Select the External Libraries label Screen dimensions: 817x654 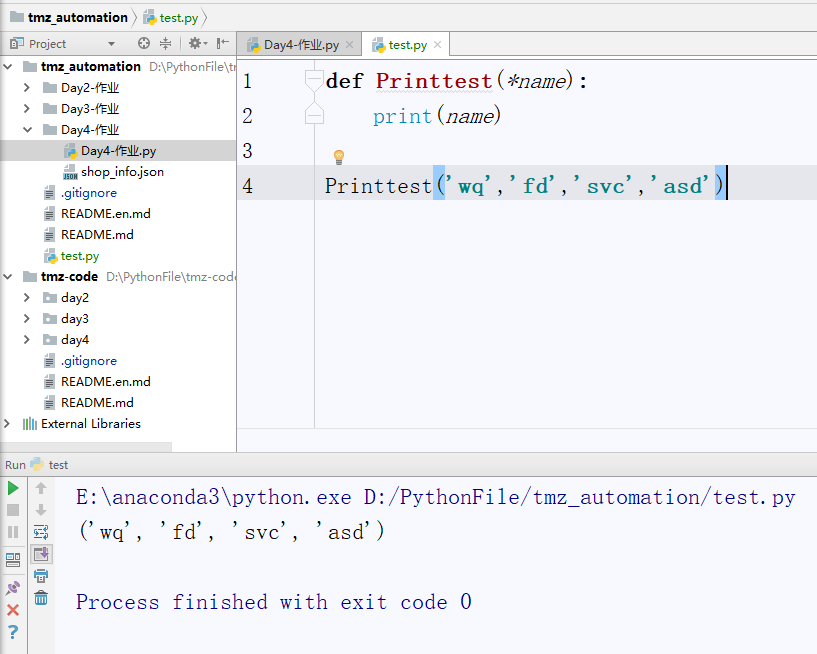point(91,424)
